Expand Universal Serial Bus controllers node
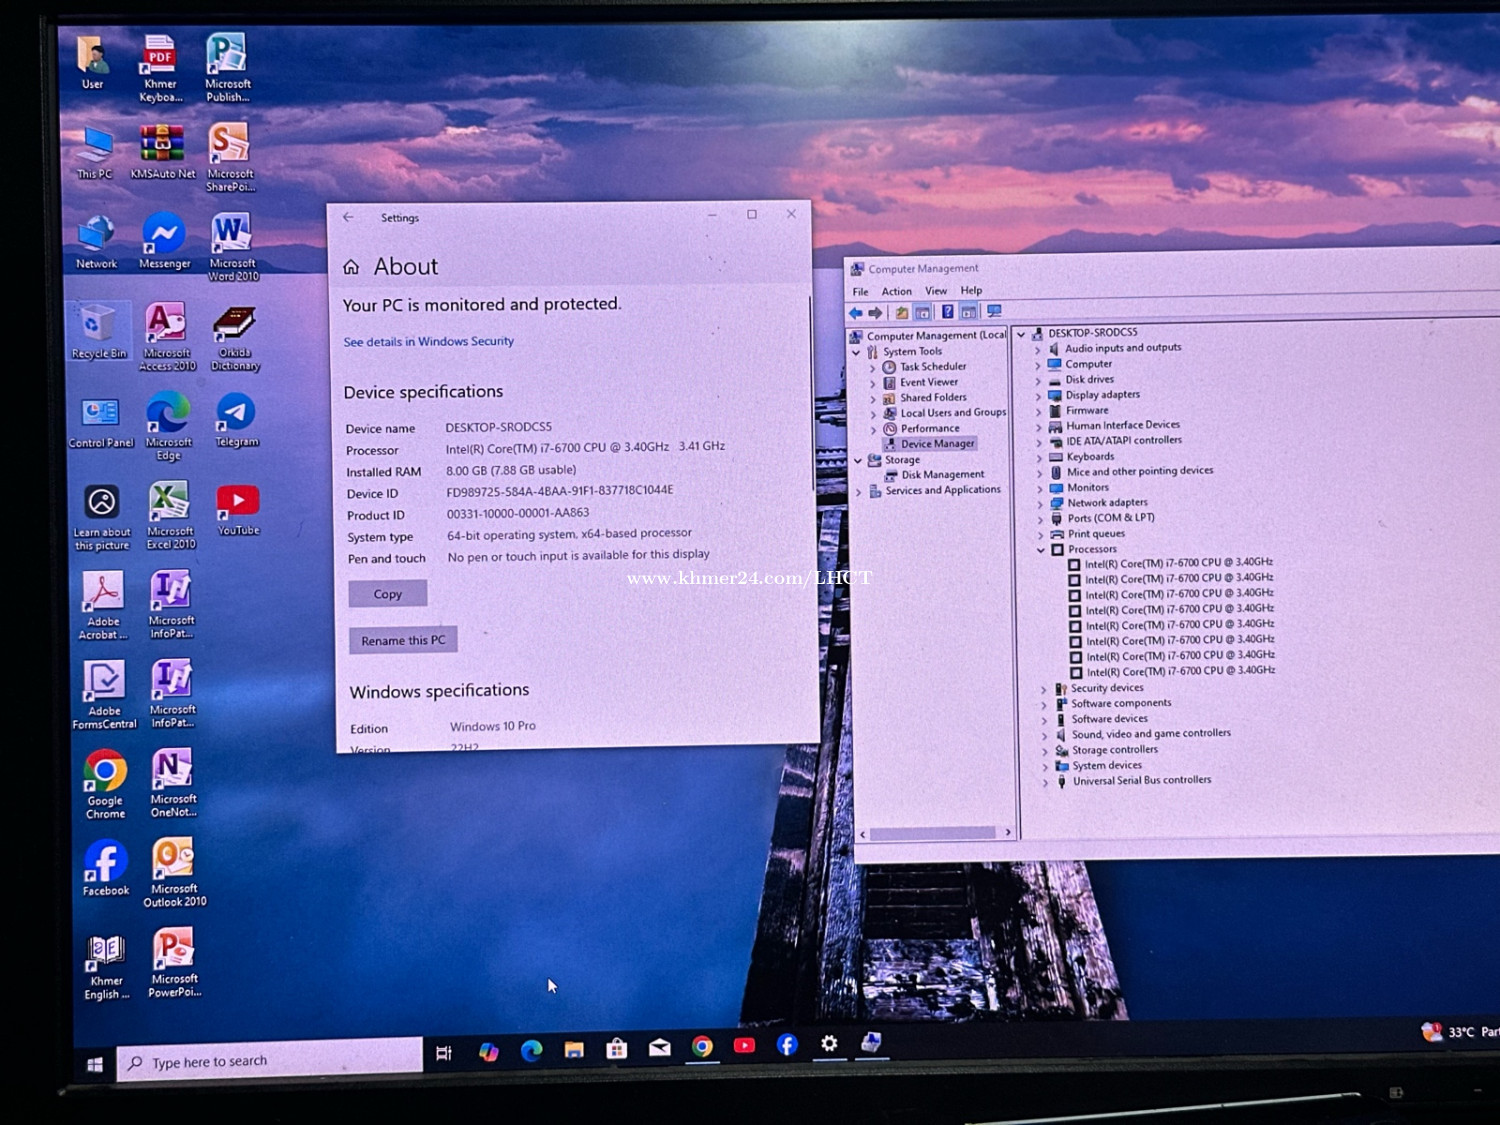This screenshot has width=1500, height=1125. click(x=1046, y=783)
